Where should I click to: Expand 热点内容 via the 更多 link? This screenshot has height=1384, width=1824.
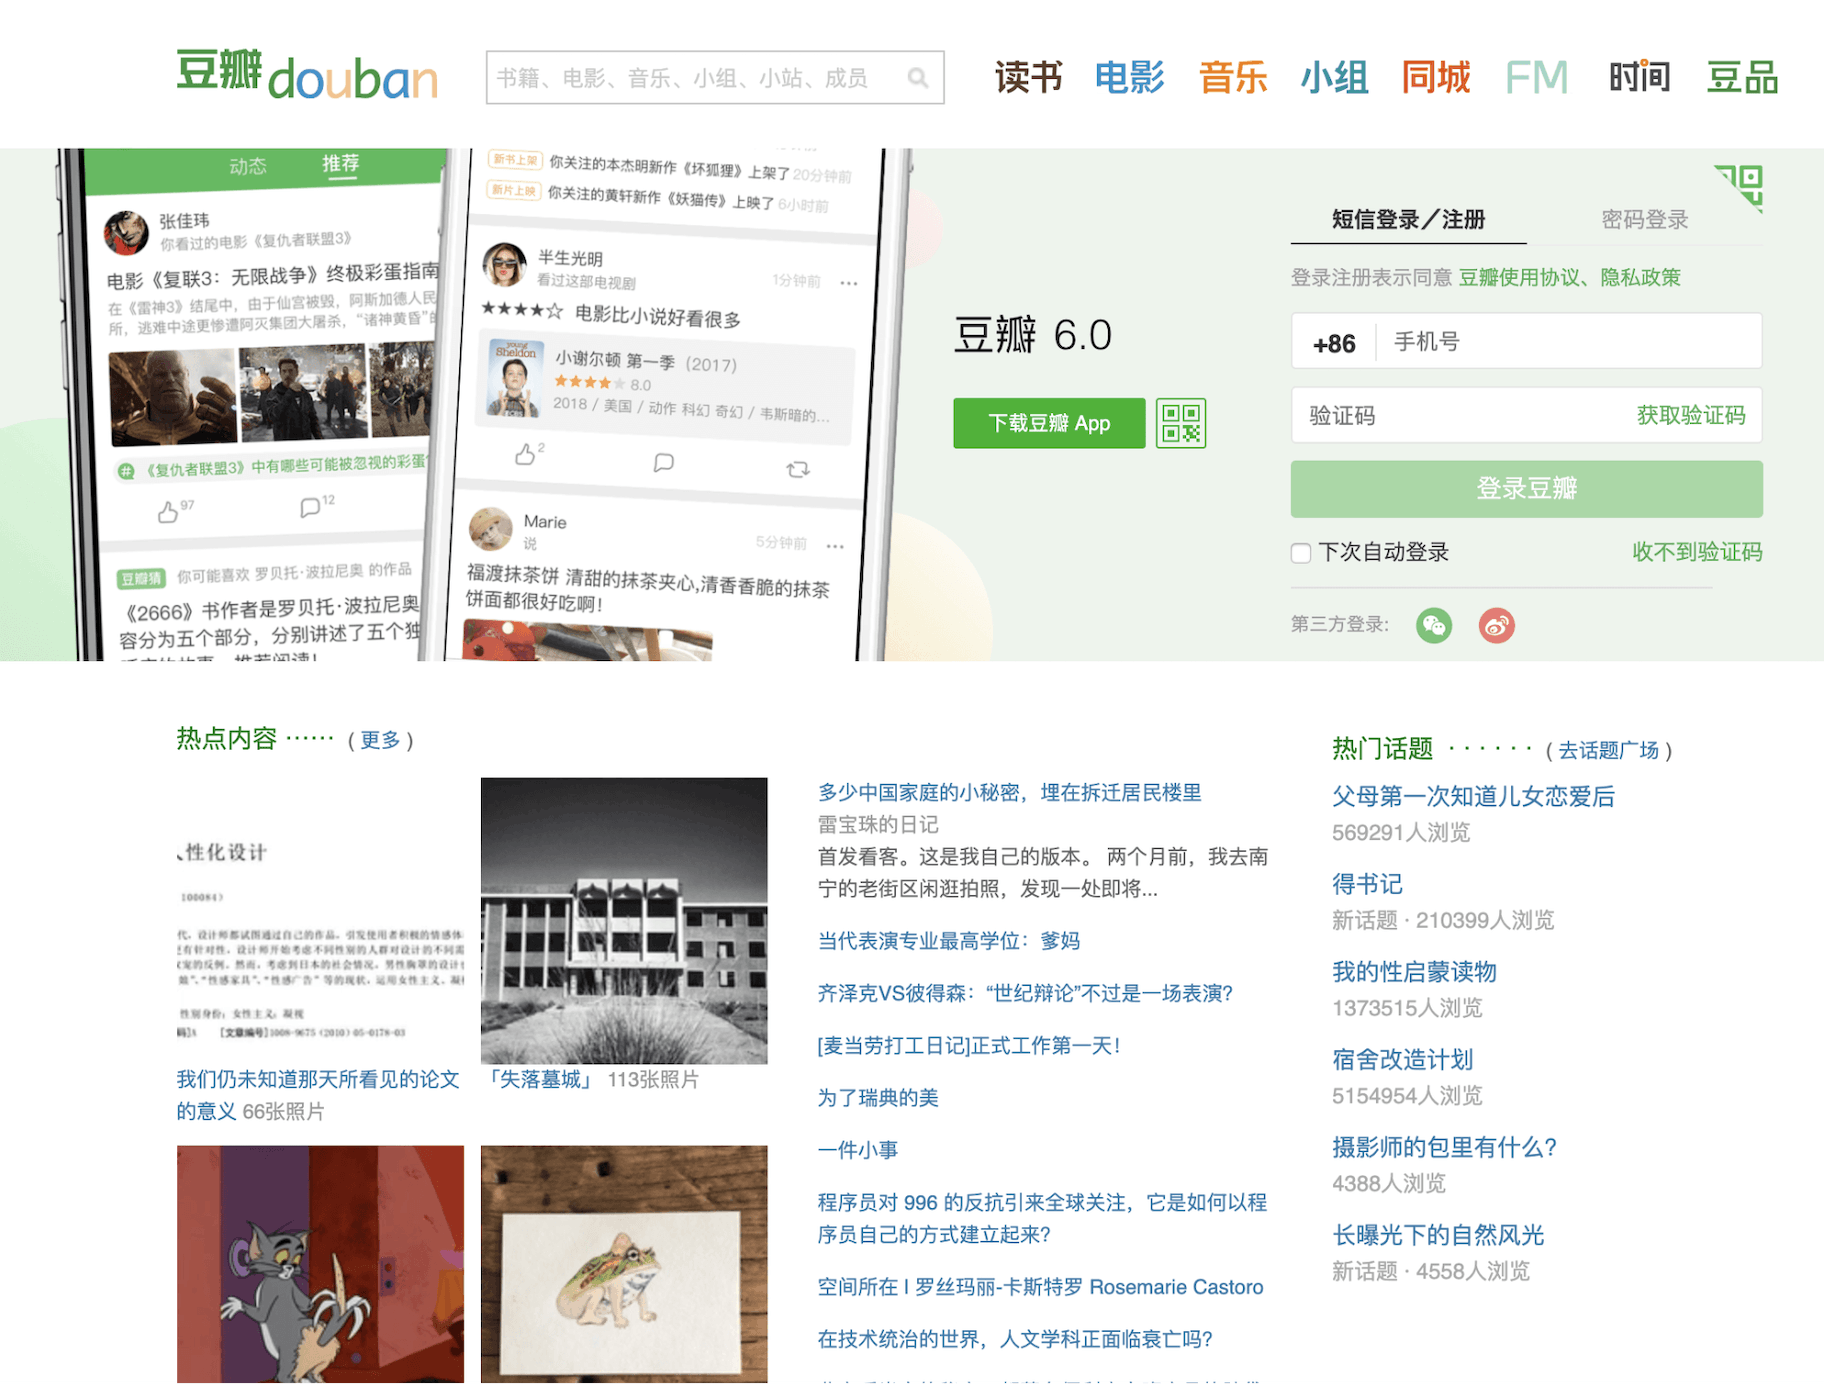(380, 740)
